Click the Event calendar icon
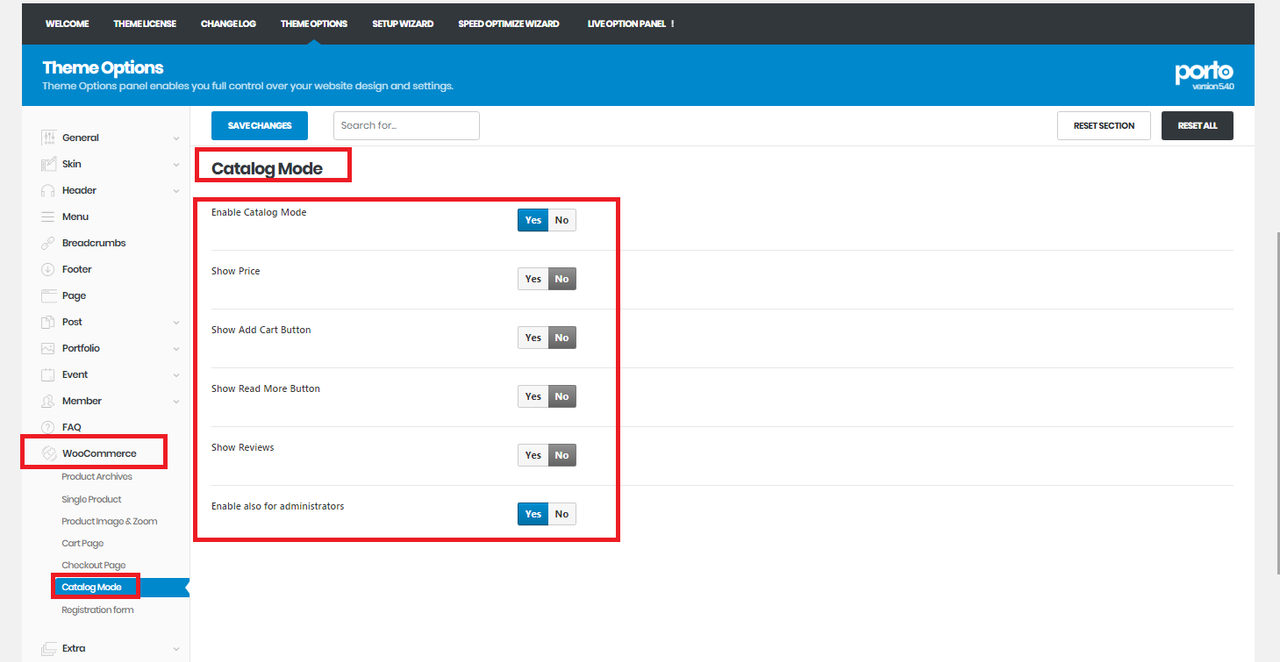 click(48, 375)
